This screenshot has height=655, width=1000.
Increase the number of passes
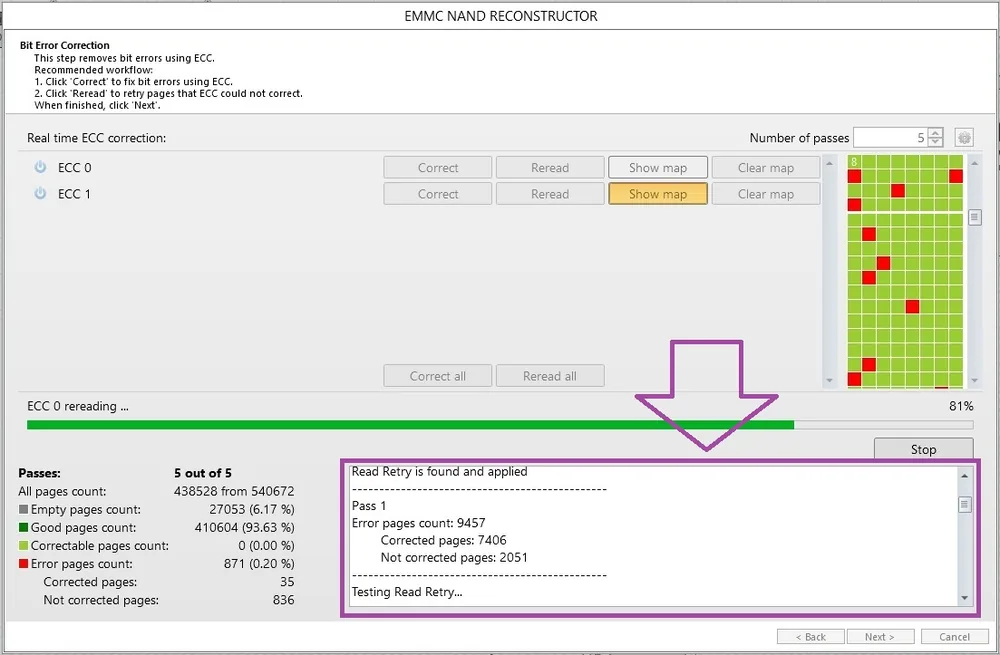click(x=936, y=133)
